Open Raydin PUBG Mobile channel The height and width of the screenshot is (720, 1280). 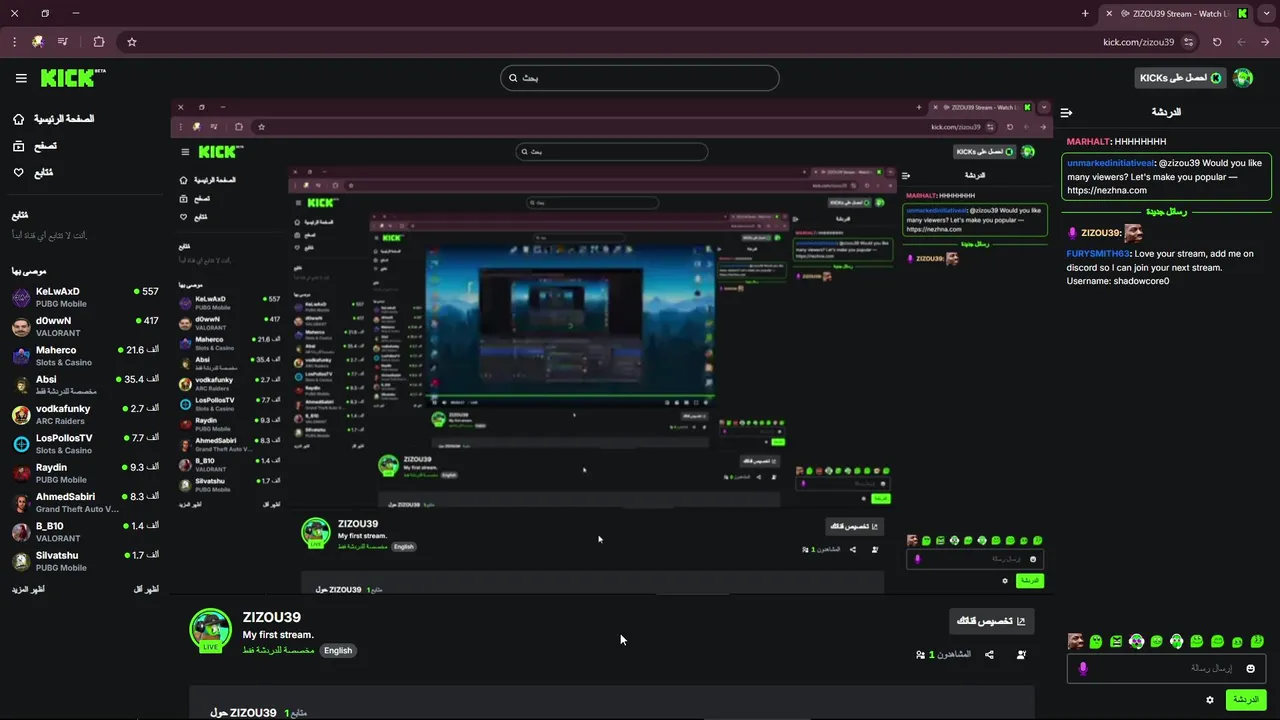(x=85, y=473)
